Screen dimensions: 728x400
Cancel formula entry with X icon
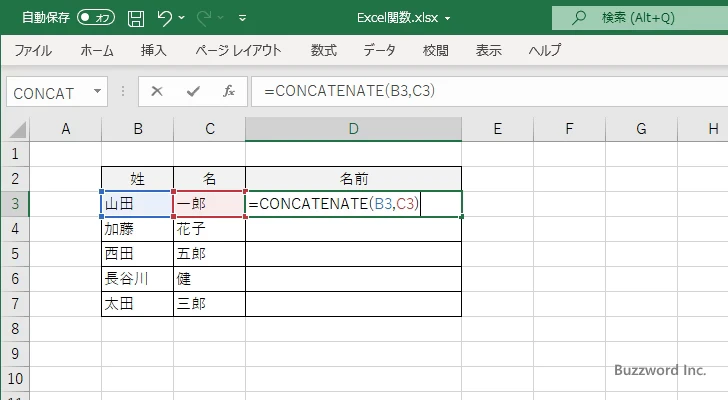pos(157,91)
